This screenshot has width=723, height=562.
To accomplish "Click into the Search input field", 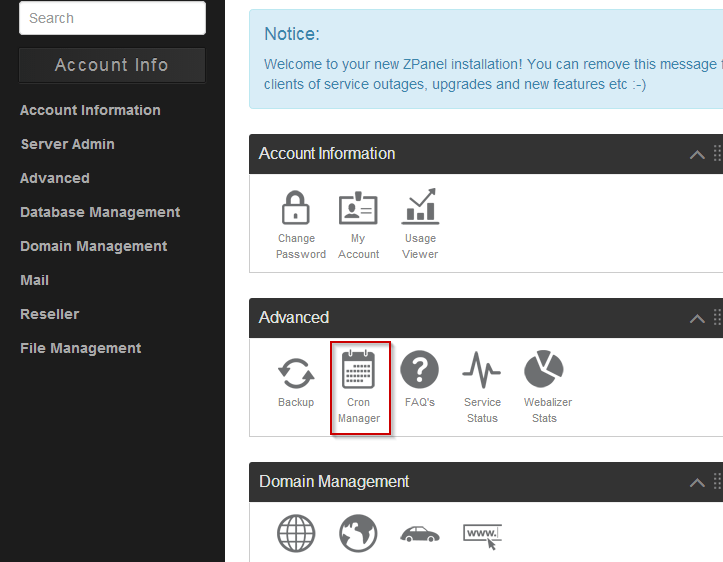I will coord(112,18).
